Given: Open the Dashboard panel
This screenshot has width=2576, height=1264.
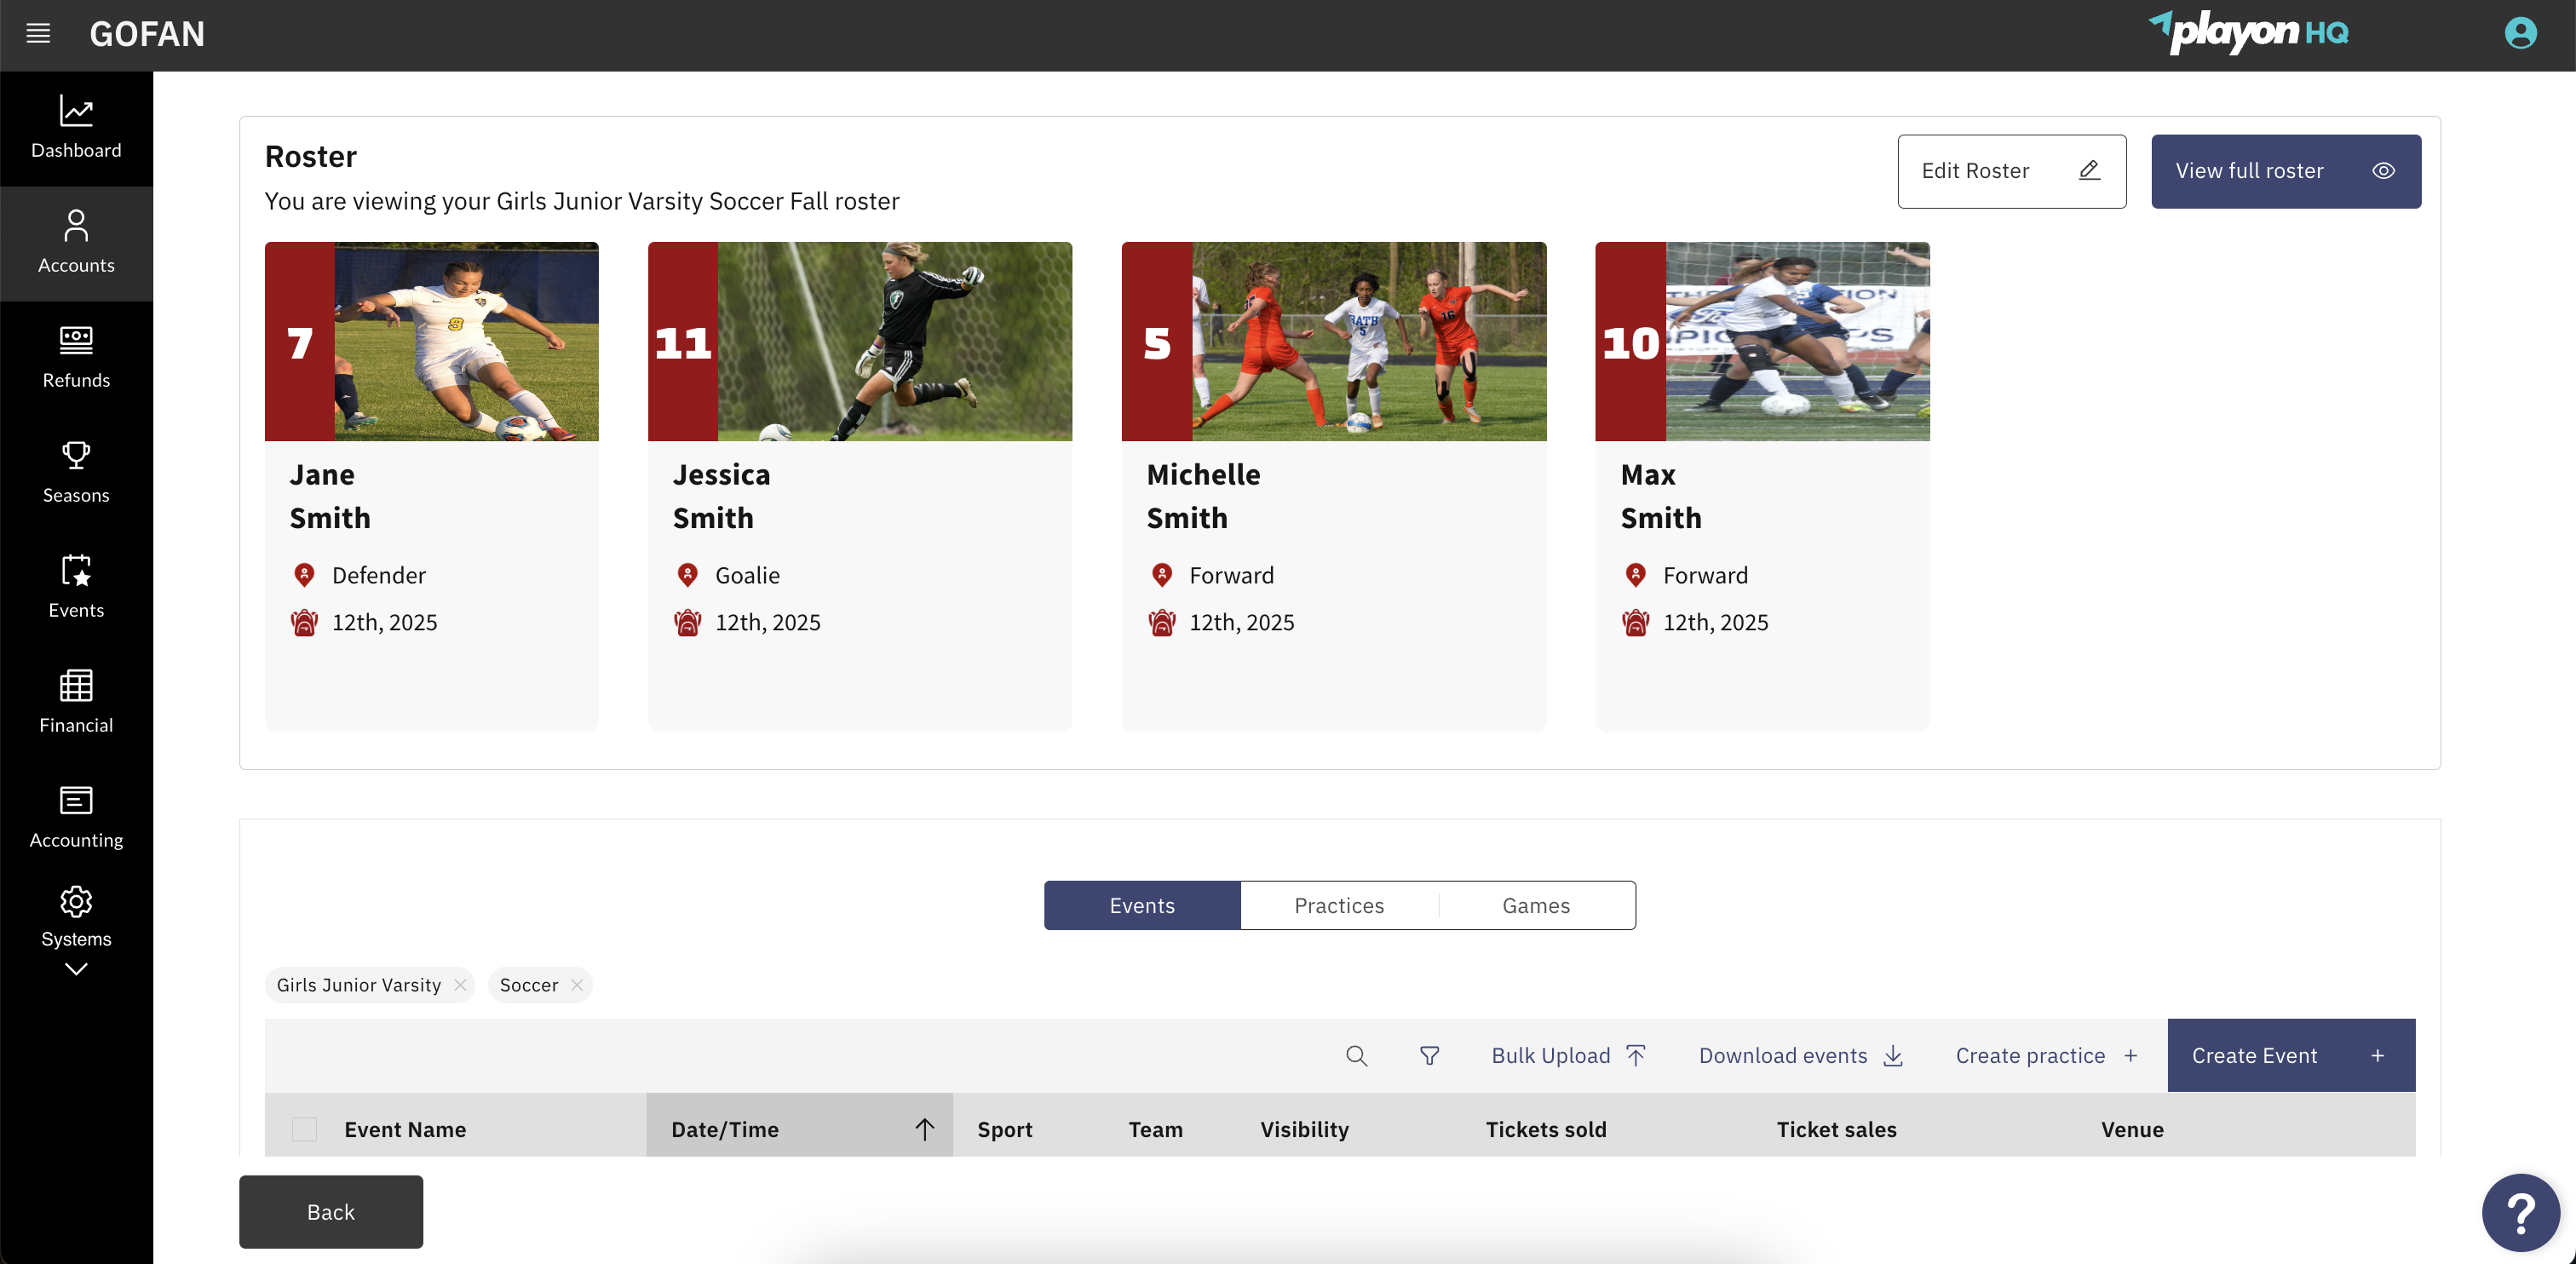Looking at the screenshot, I should click(76, 128).
